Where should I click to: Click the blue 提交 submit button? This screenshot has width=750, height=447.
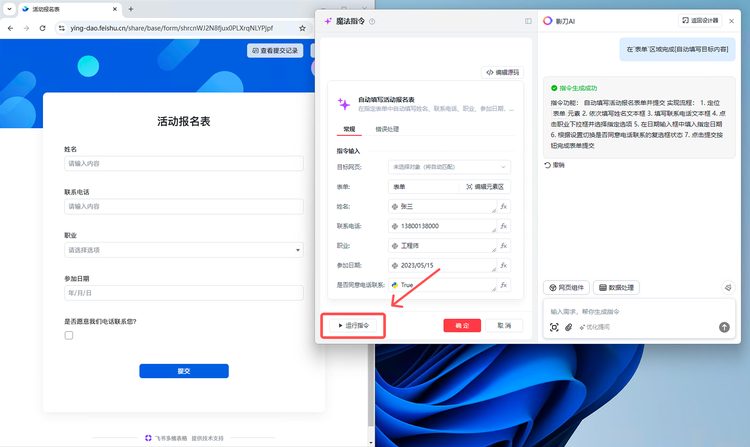tap(184, 371)
